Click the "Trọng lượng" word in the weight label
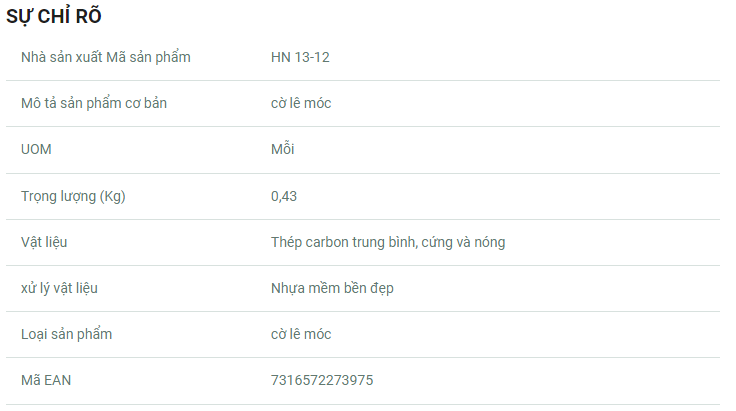This screenshot has width=736, height=411. click(57, 196)
